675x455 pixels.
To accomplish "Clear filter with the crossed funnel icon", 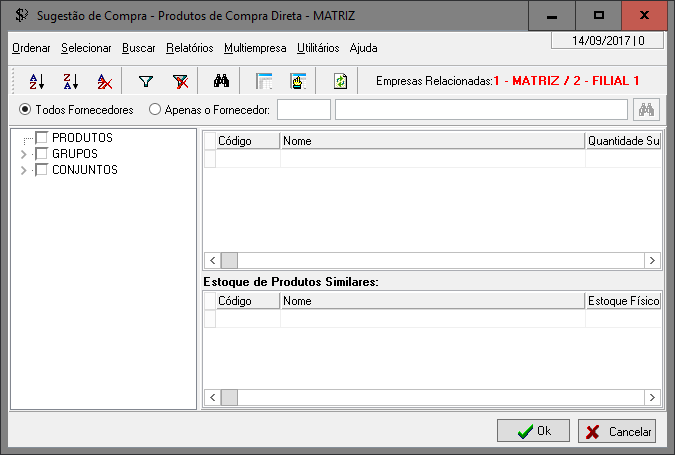I will (x=180, y=82).
